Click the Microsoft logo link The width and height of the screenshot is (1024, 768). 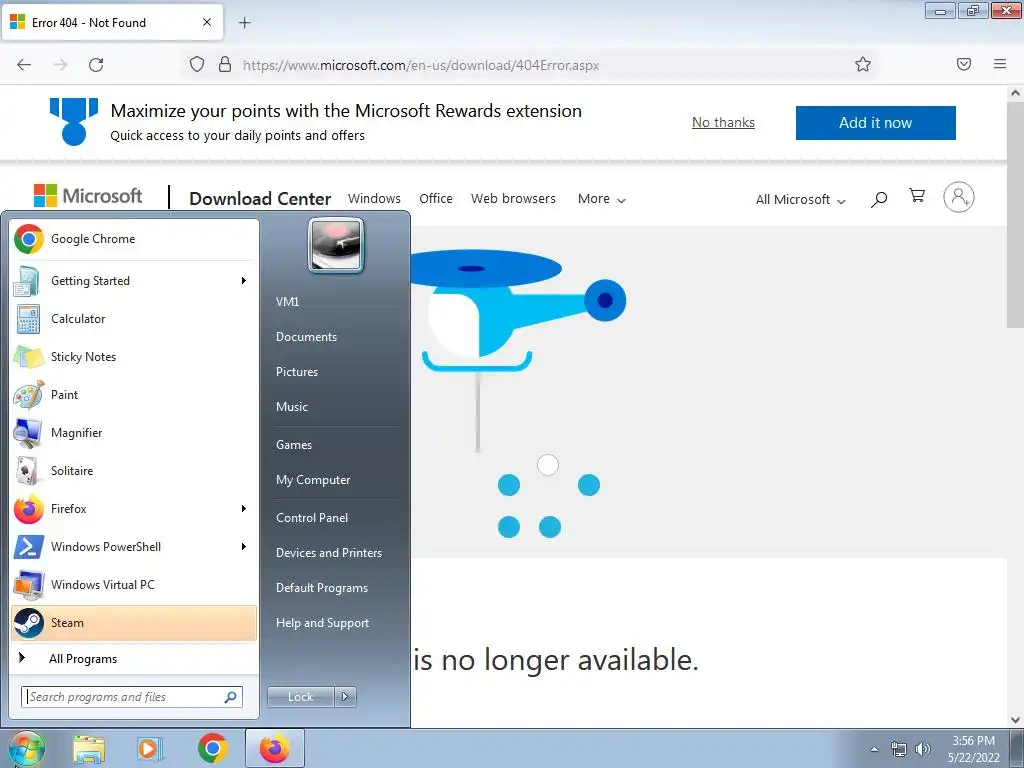click(88, 196)
